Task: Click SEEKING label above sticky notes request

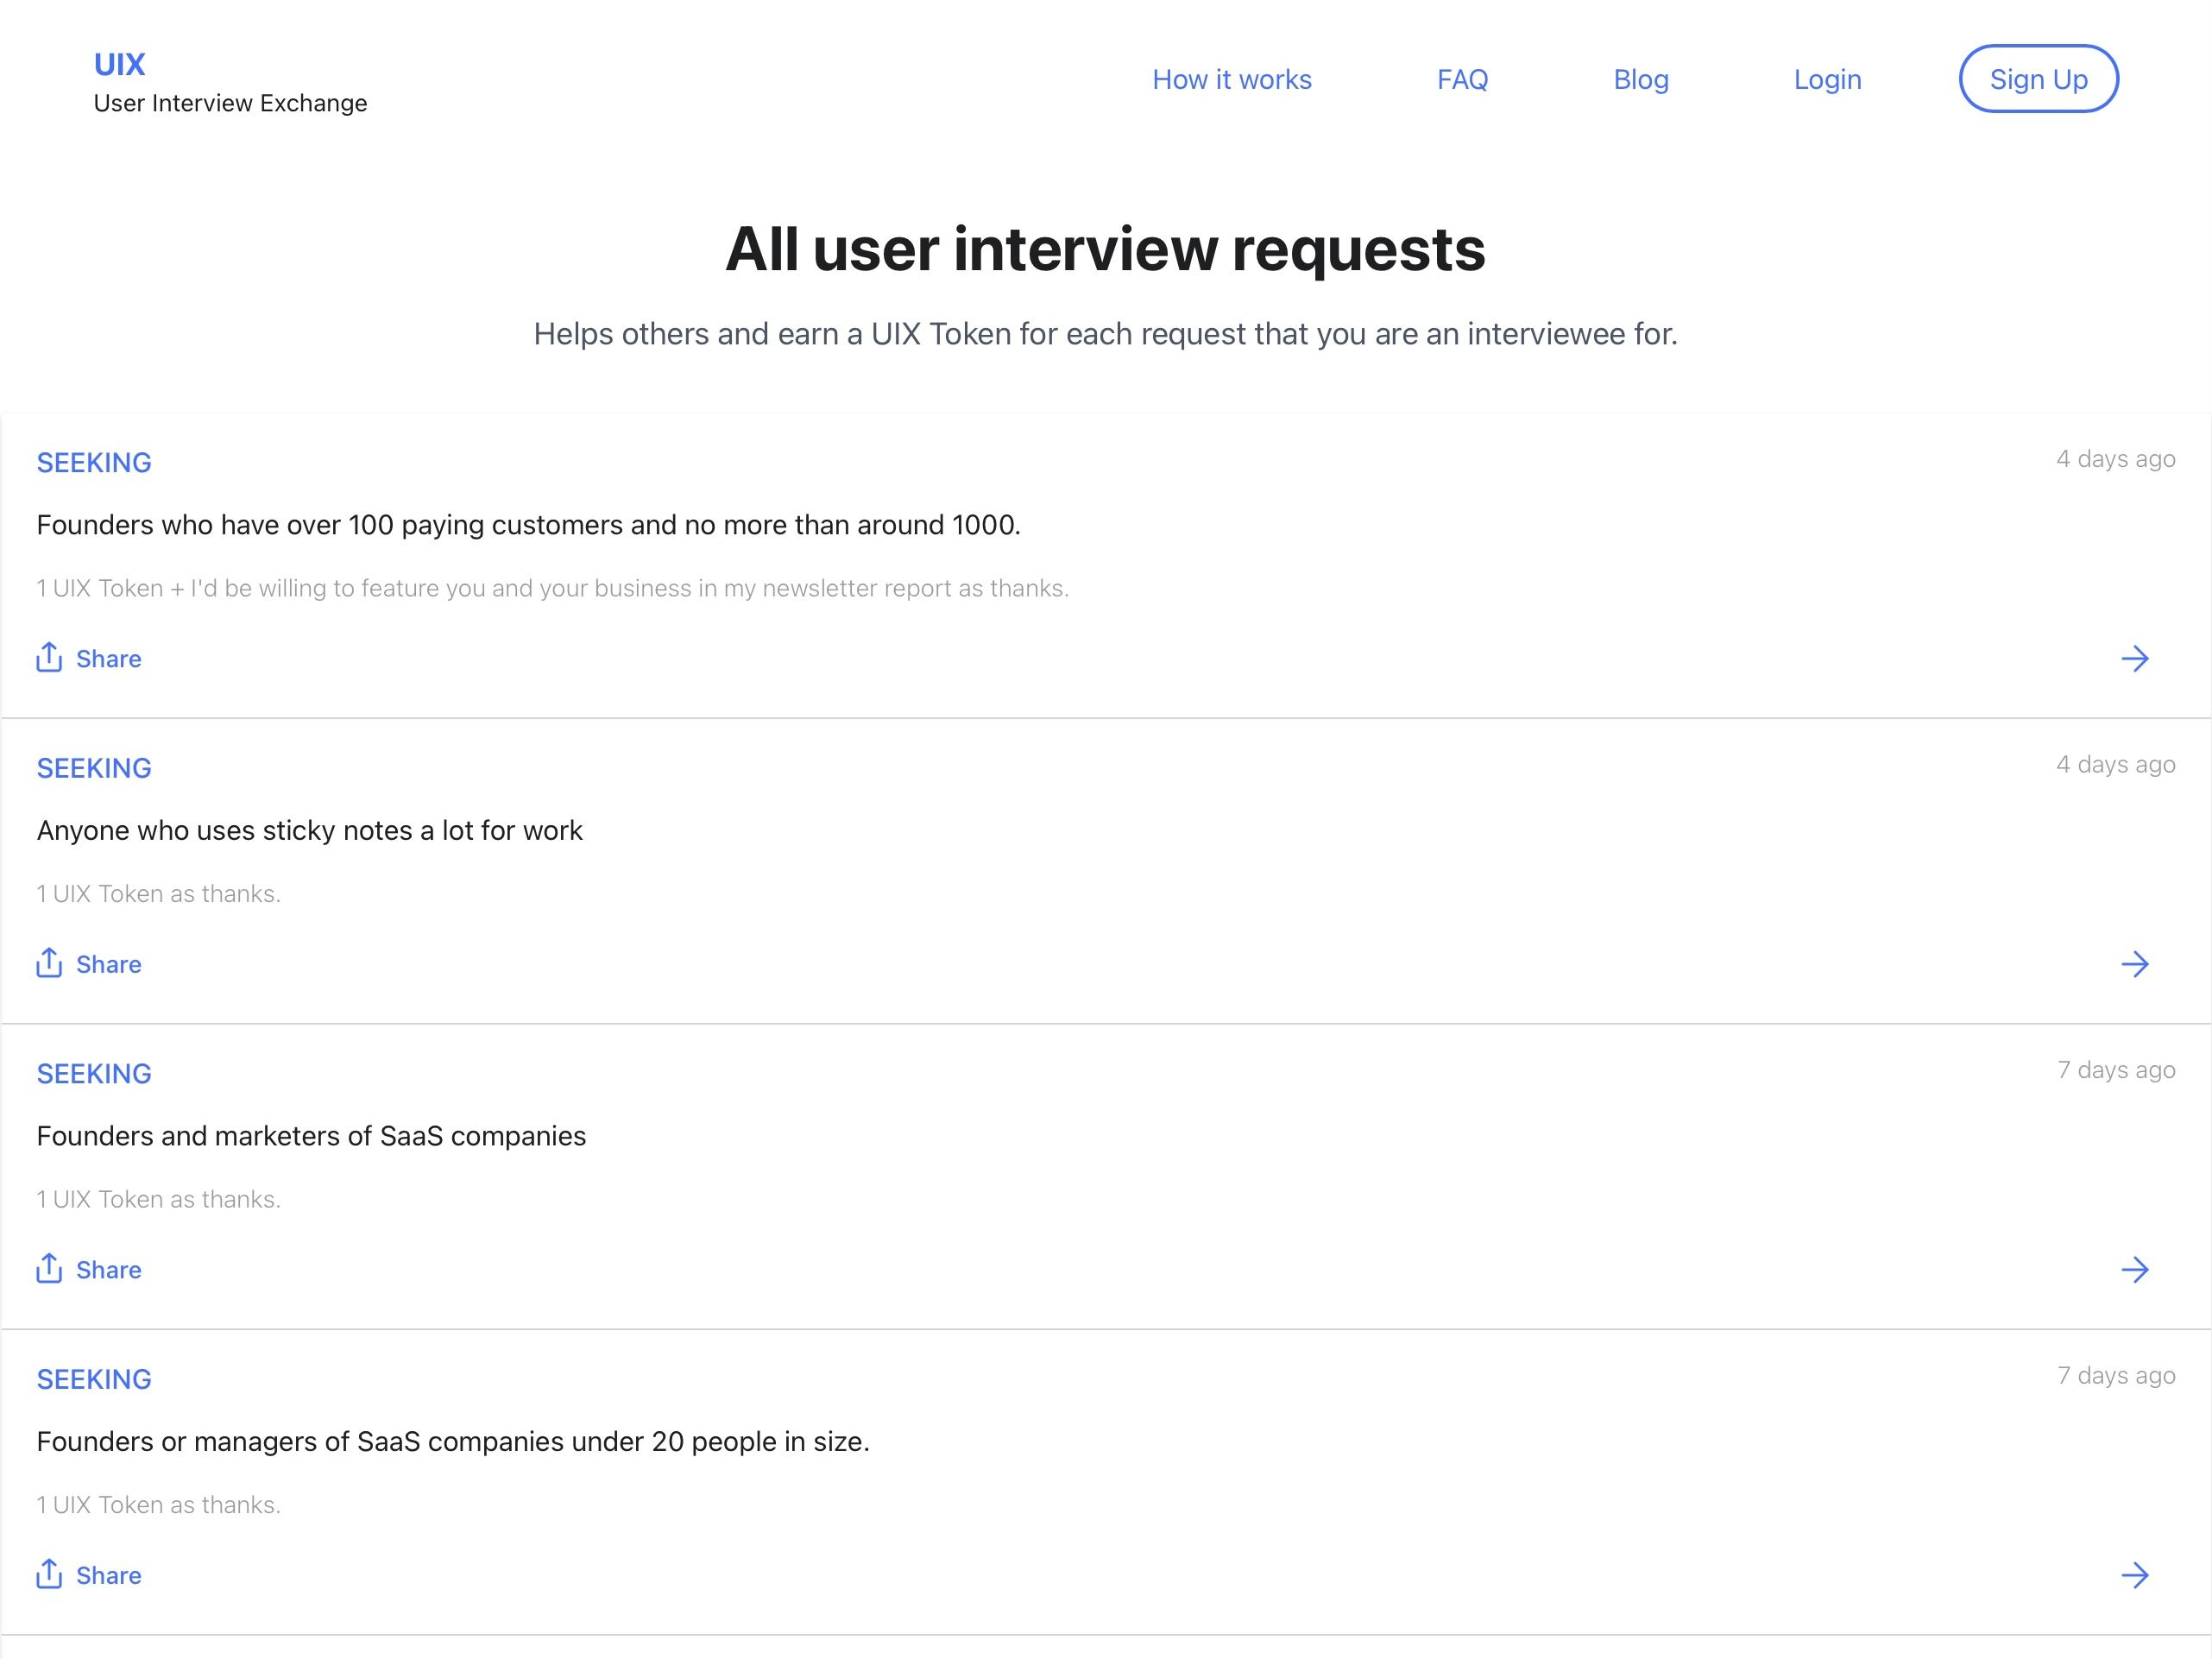Action: (94, 768)
